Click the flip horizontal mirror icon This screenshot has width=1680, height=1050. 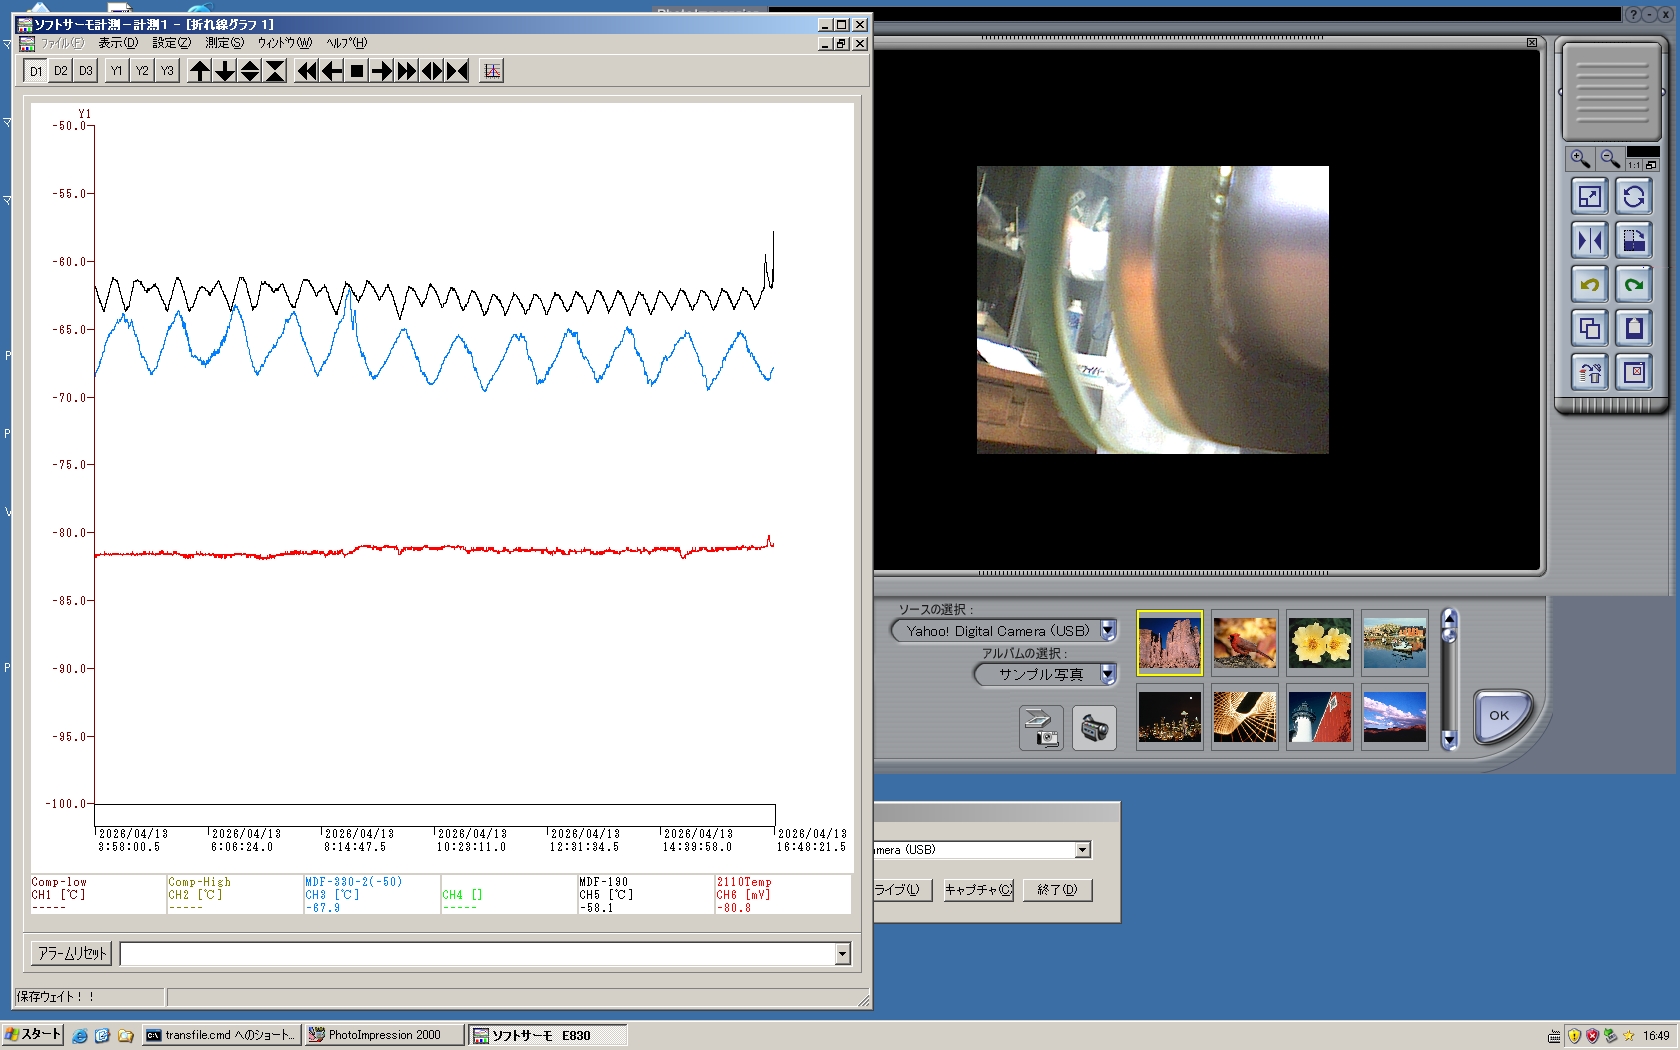click(1589, 241)
